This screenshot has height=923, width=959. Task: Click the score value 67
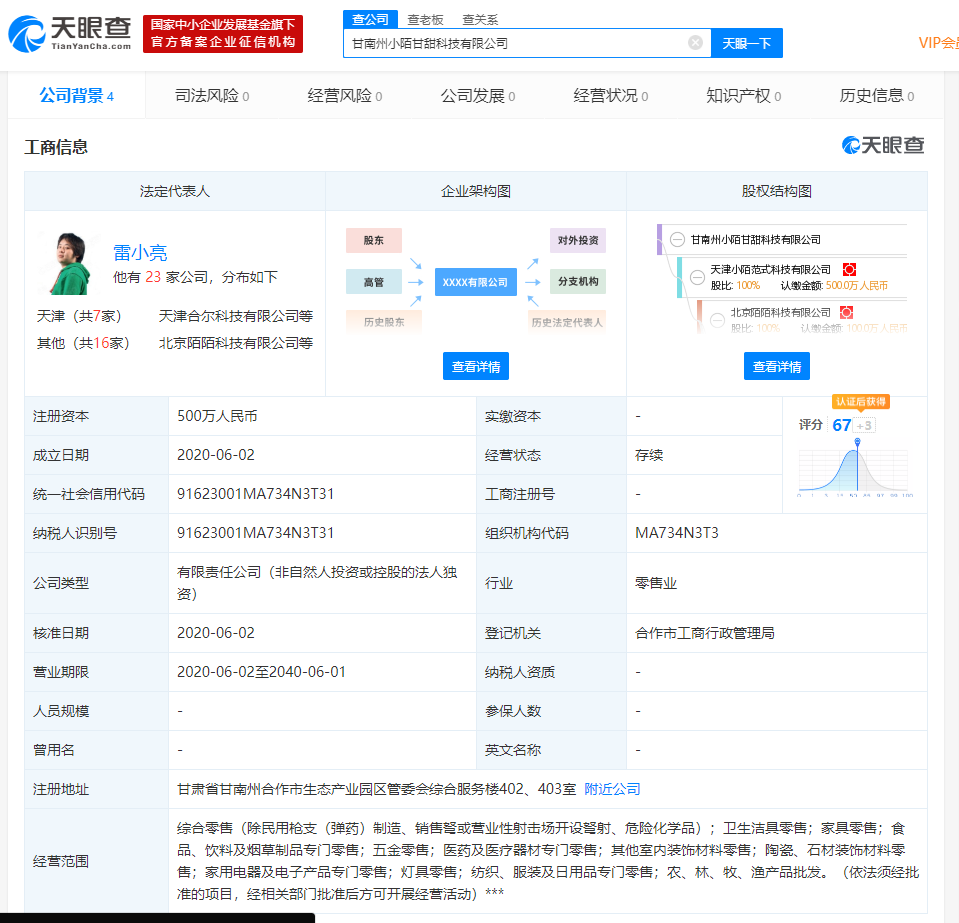(842, 424)
